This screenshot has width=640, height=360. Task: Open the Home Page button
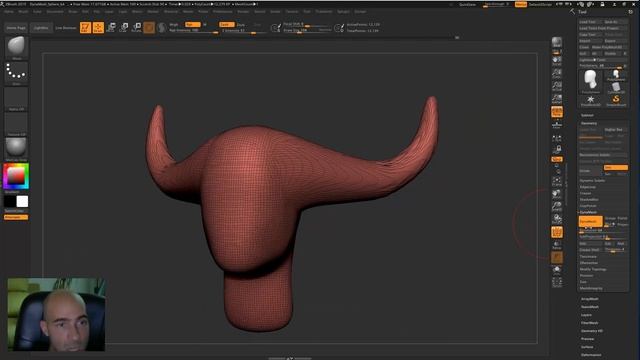coord(16,28)
